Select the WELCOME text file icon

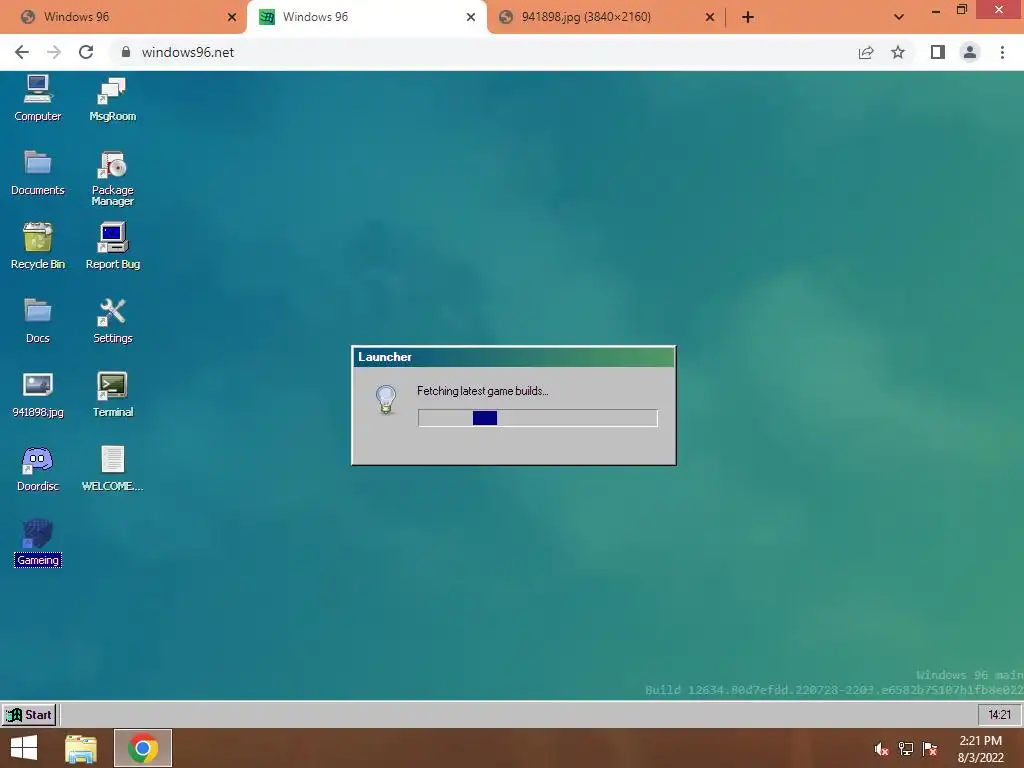point(112,468)
